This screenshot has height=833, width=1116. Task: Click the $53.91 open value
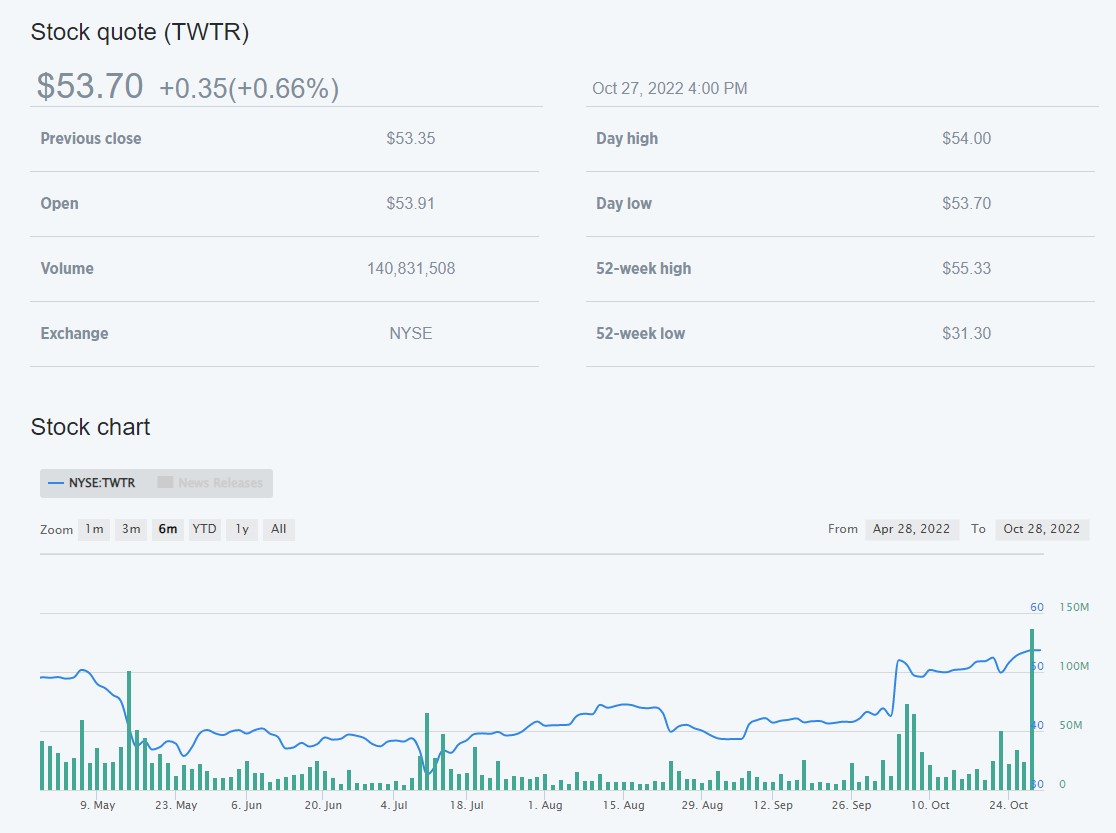[x=411, y=204]
